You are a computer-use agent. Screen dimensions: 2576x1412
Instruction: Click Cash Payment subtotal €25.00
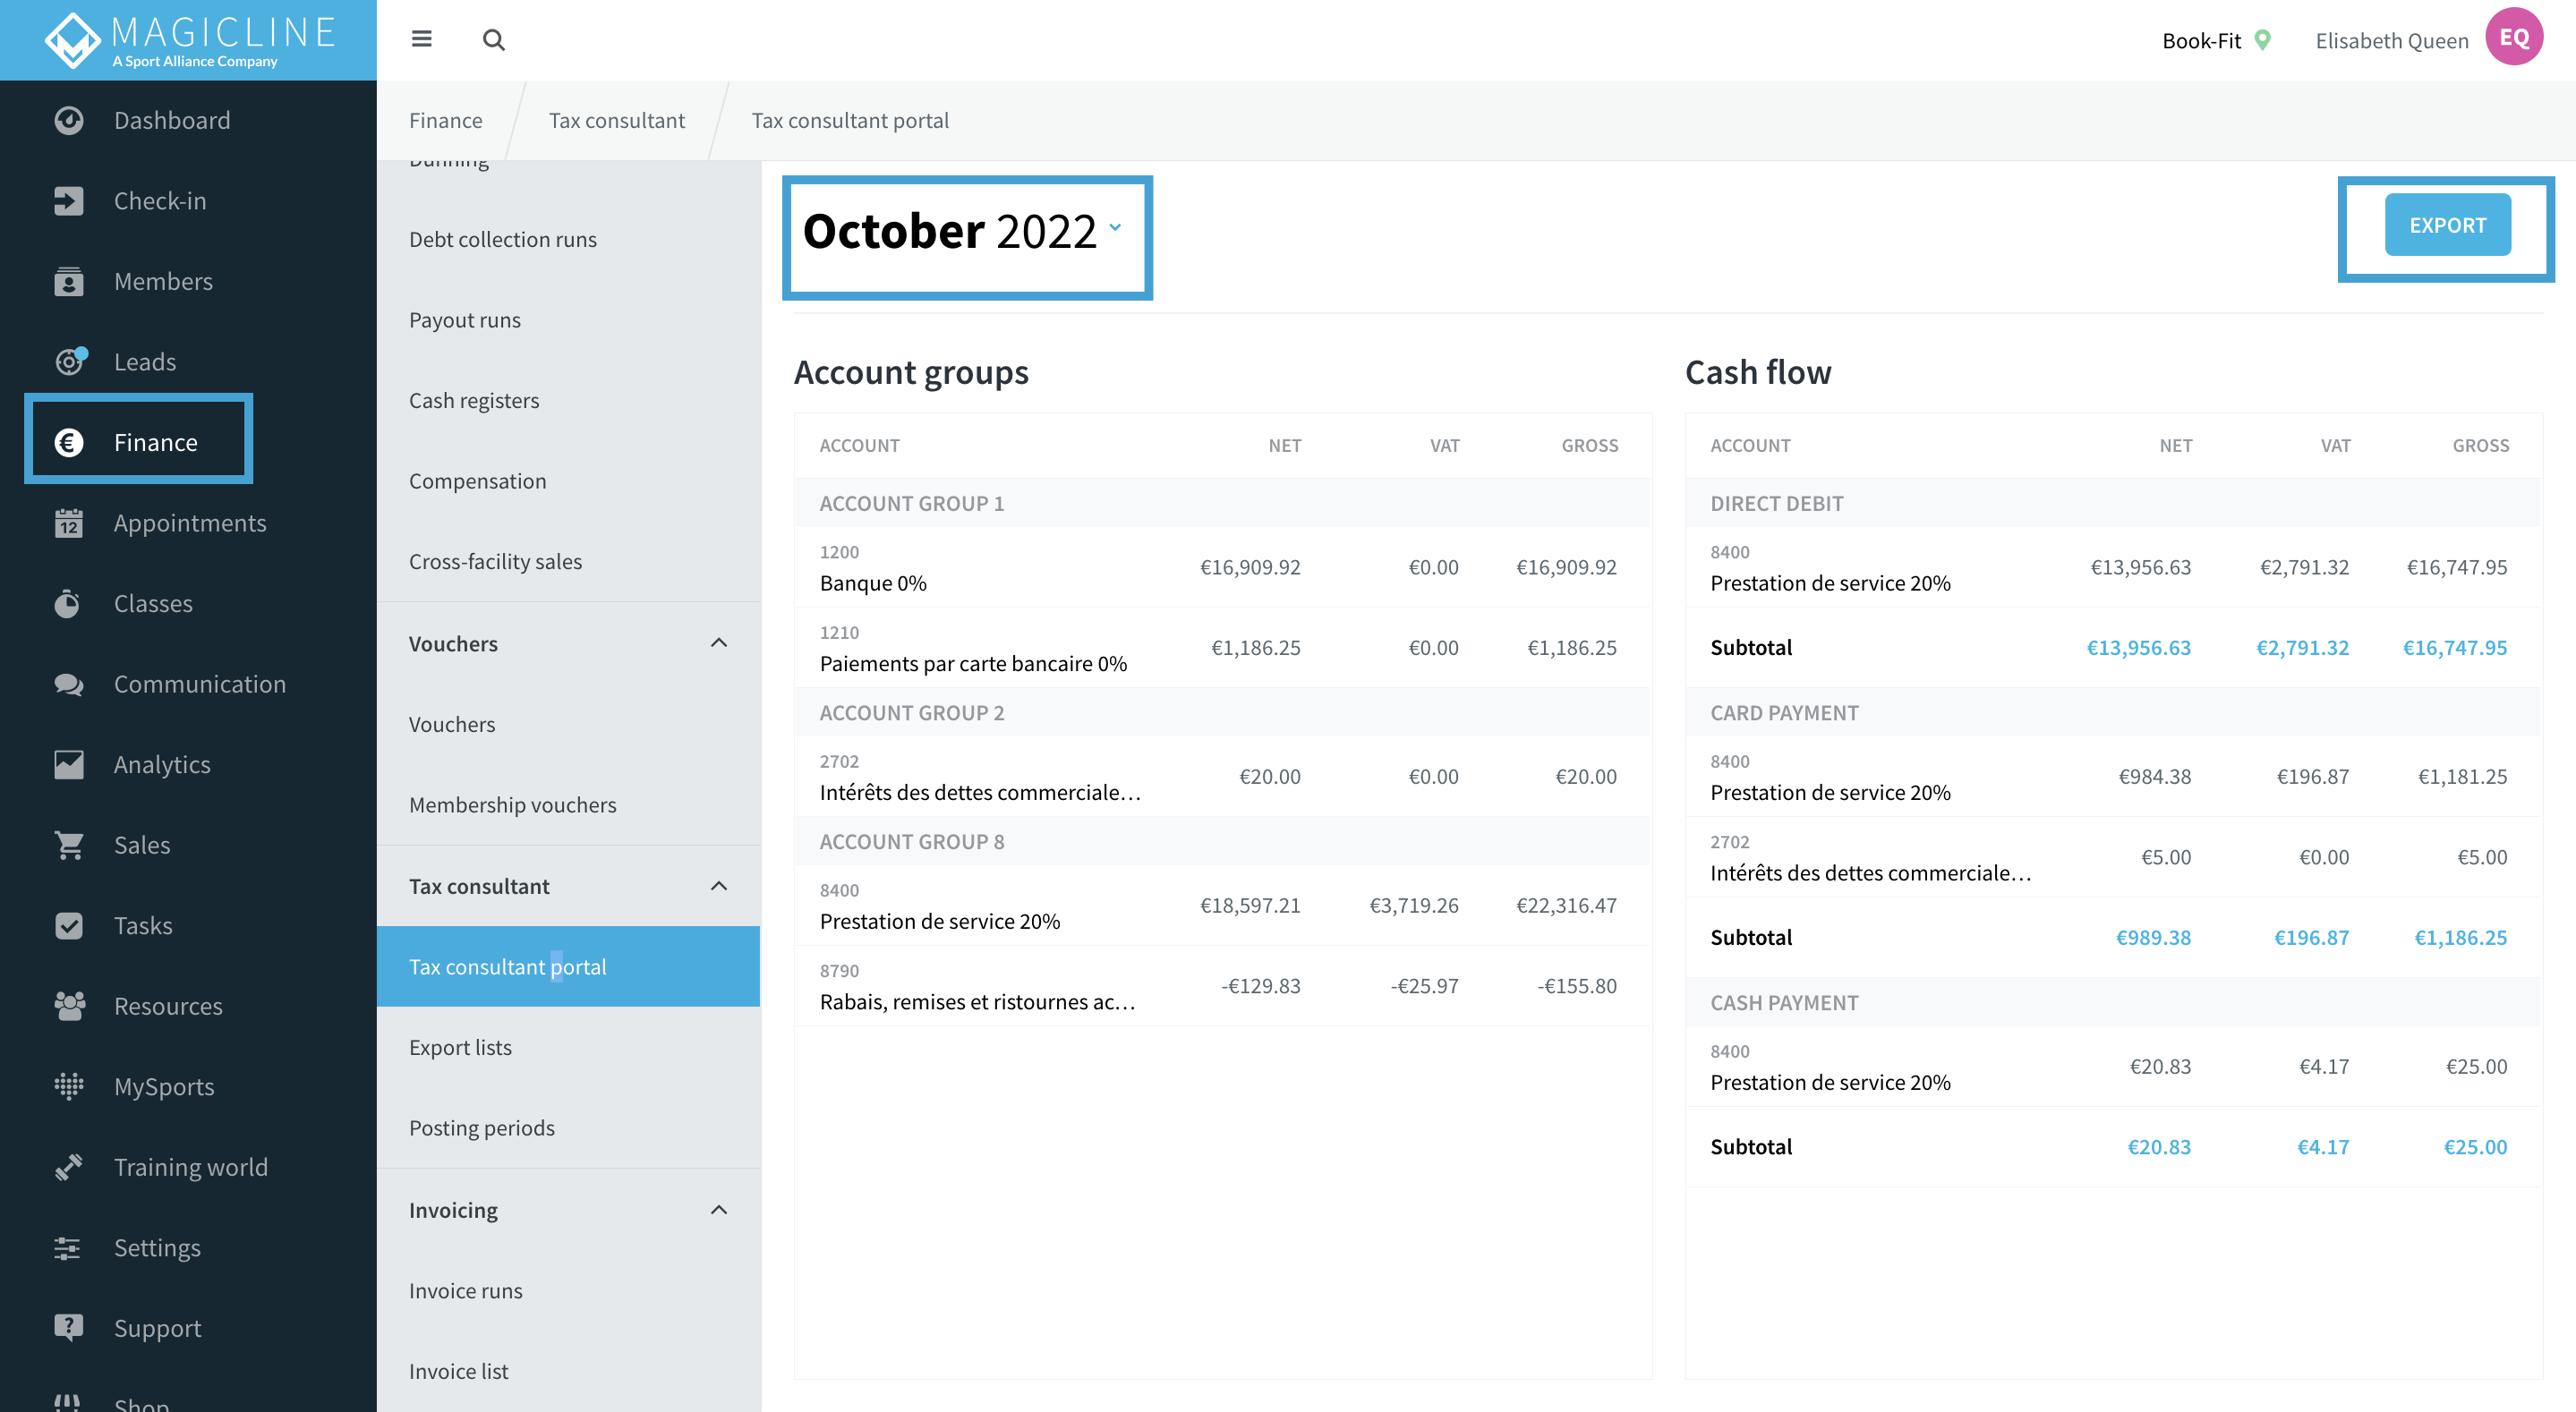[2475, 1147]
